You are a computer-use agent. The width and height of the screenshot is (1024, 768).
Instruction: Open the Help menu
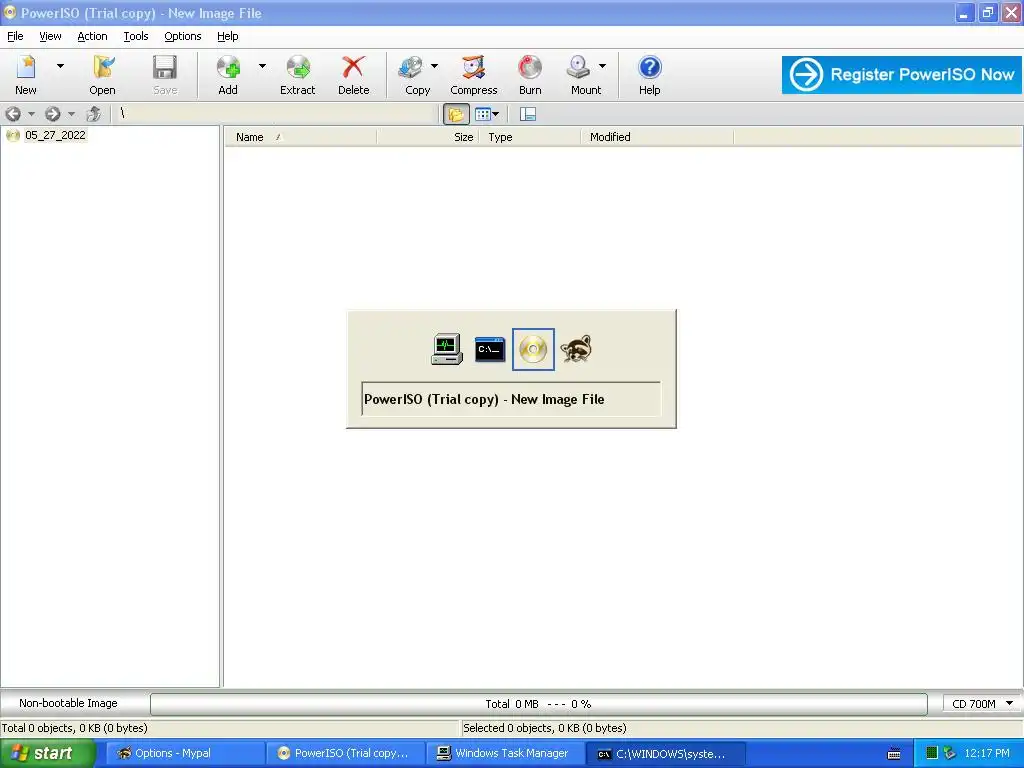click(227, 37)
